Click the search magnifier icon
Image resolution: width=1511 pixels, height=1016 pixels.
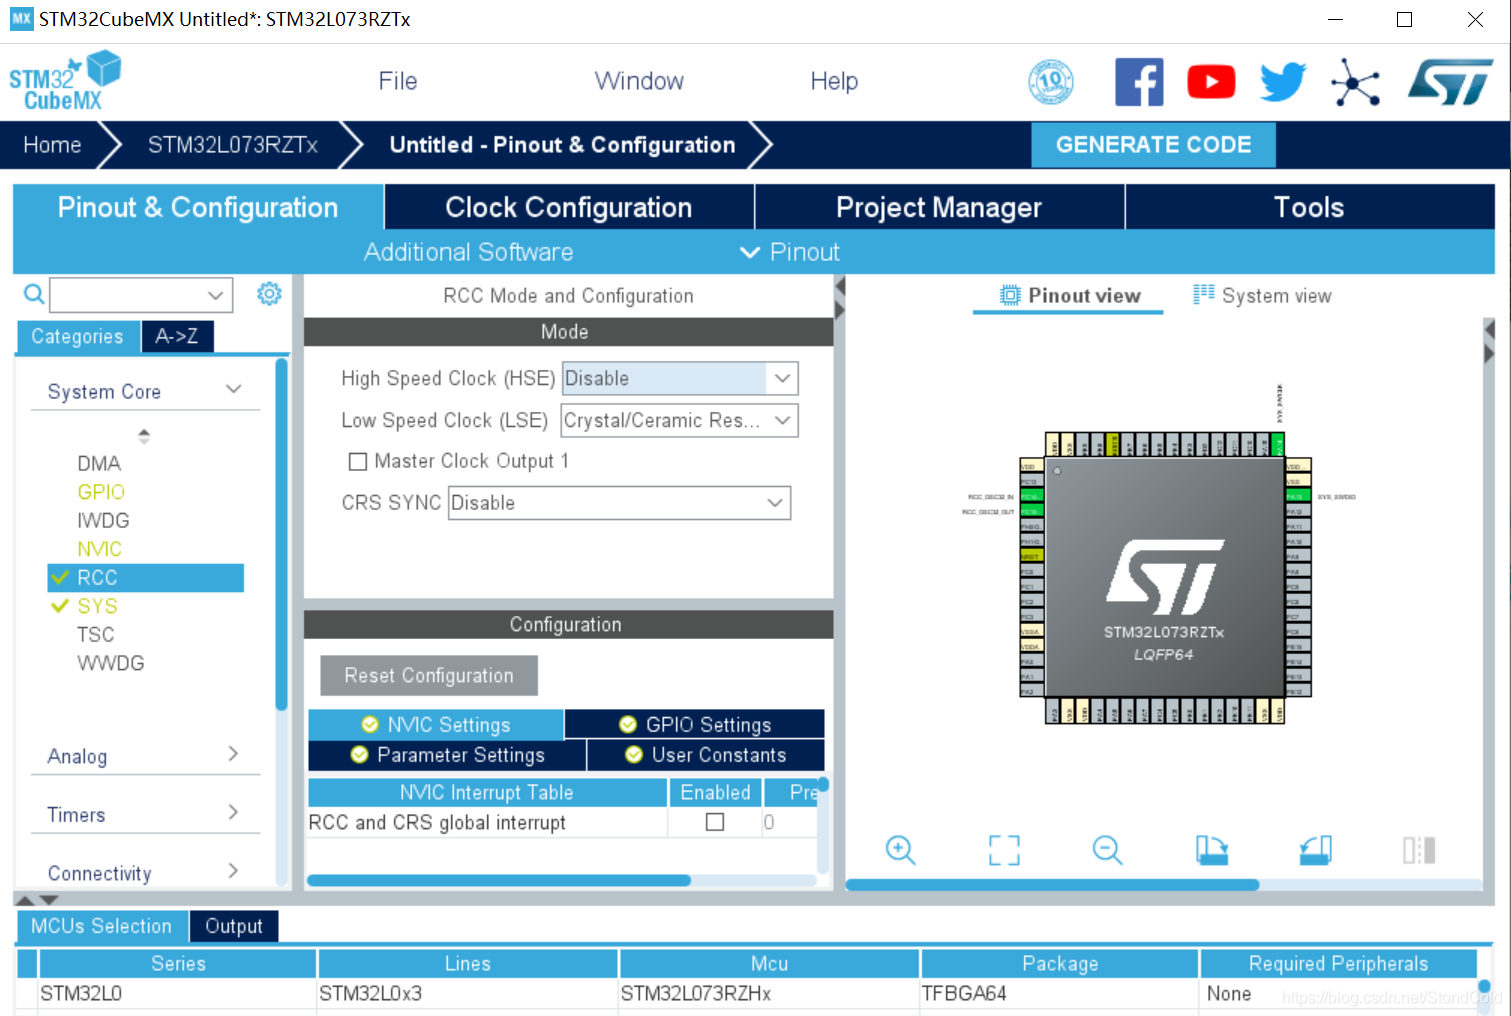coord(34,294)
